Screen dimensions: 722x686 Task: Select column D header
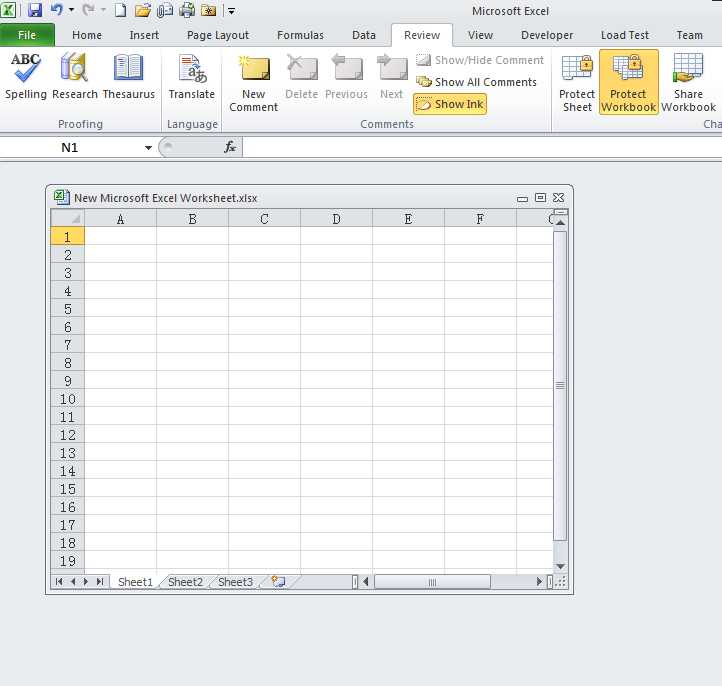[336, 218]
